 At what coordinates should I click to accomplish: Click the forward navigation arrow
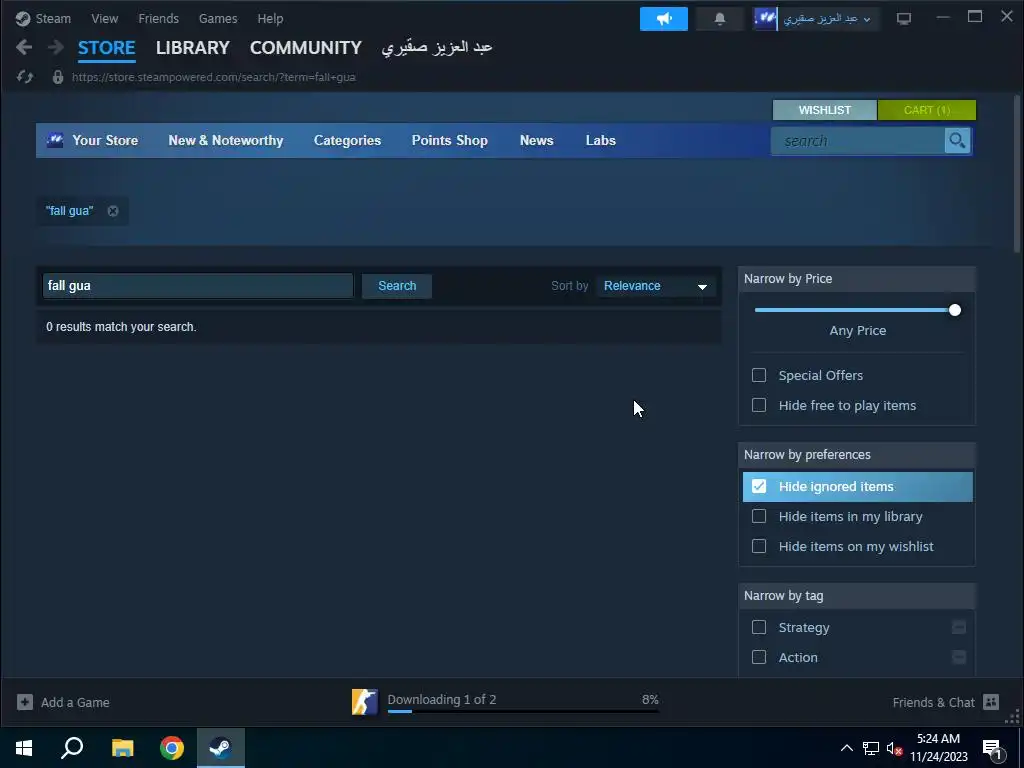click(x=56, y=47)
